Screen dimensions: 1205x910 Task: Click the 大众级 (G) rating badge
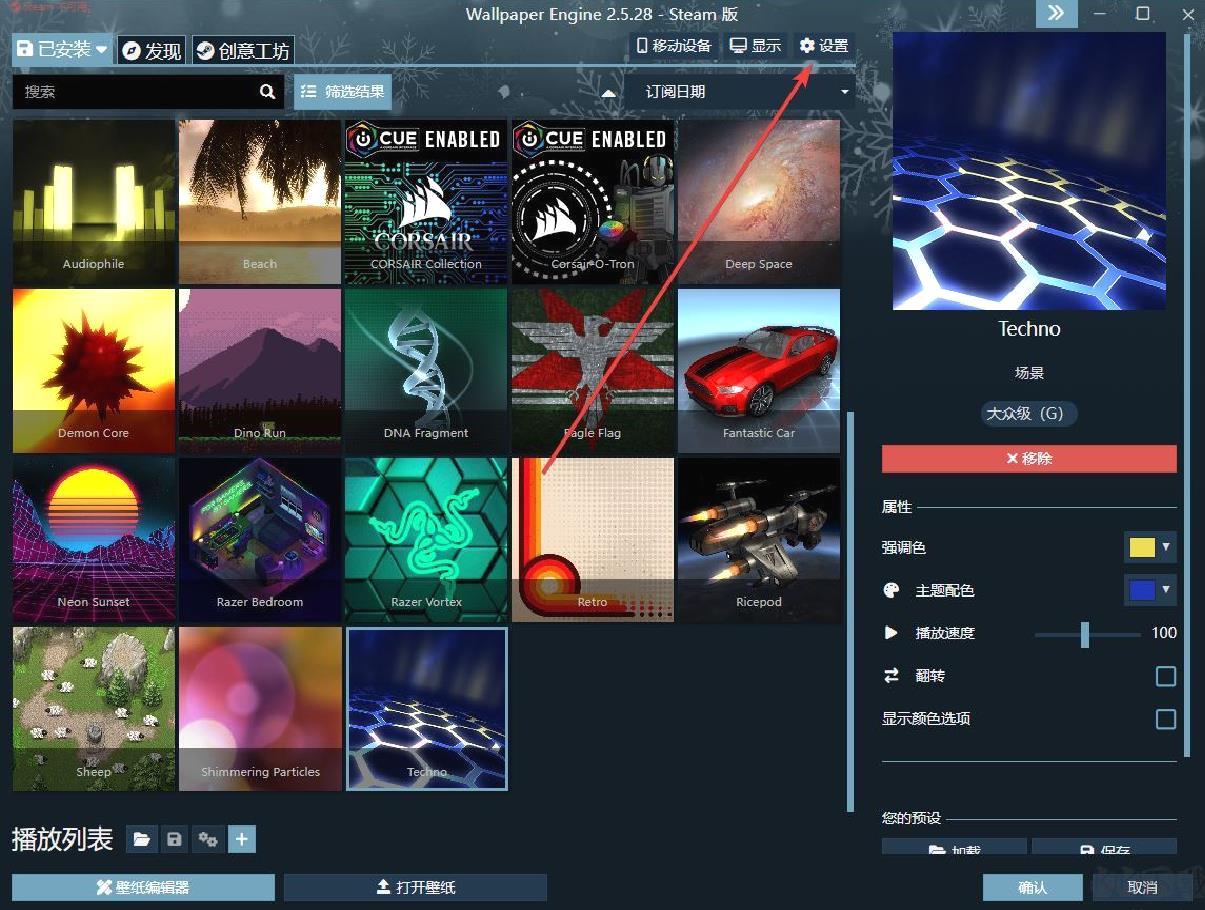click(x=1029, y=413)
